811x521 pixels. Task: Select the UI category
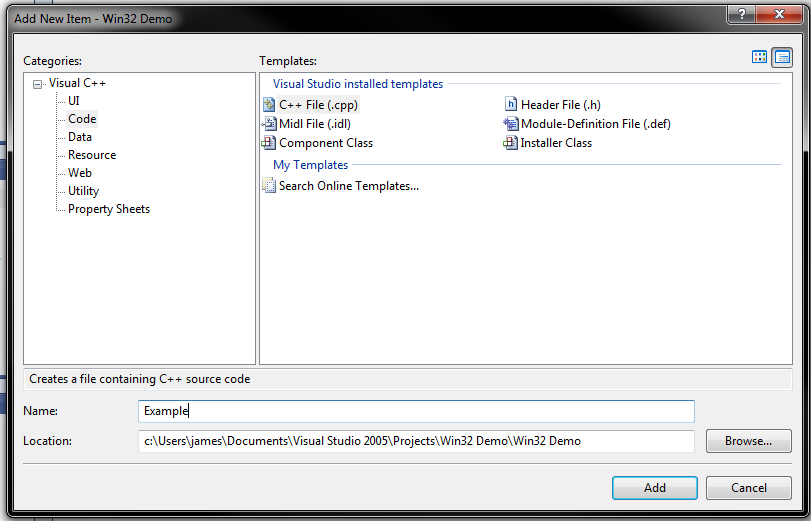(x=74, y=101)
